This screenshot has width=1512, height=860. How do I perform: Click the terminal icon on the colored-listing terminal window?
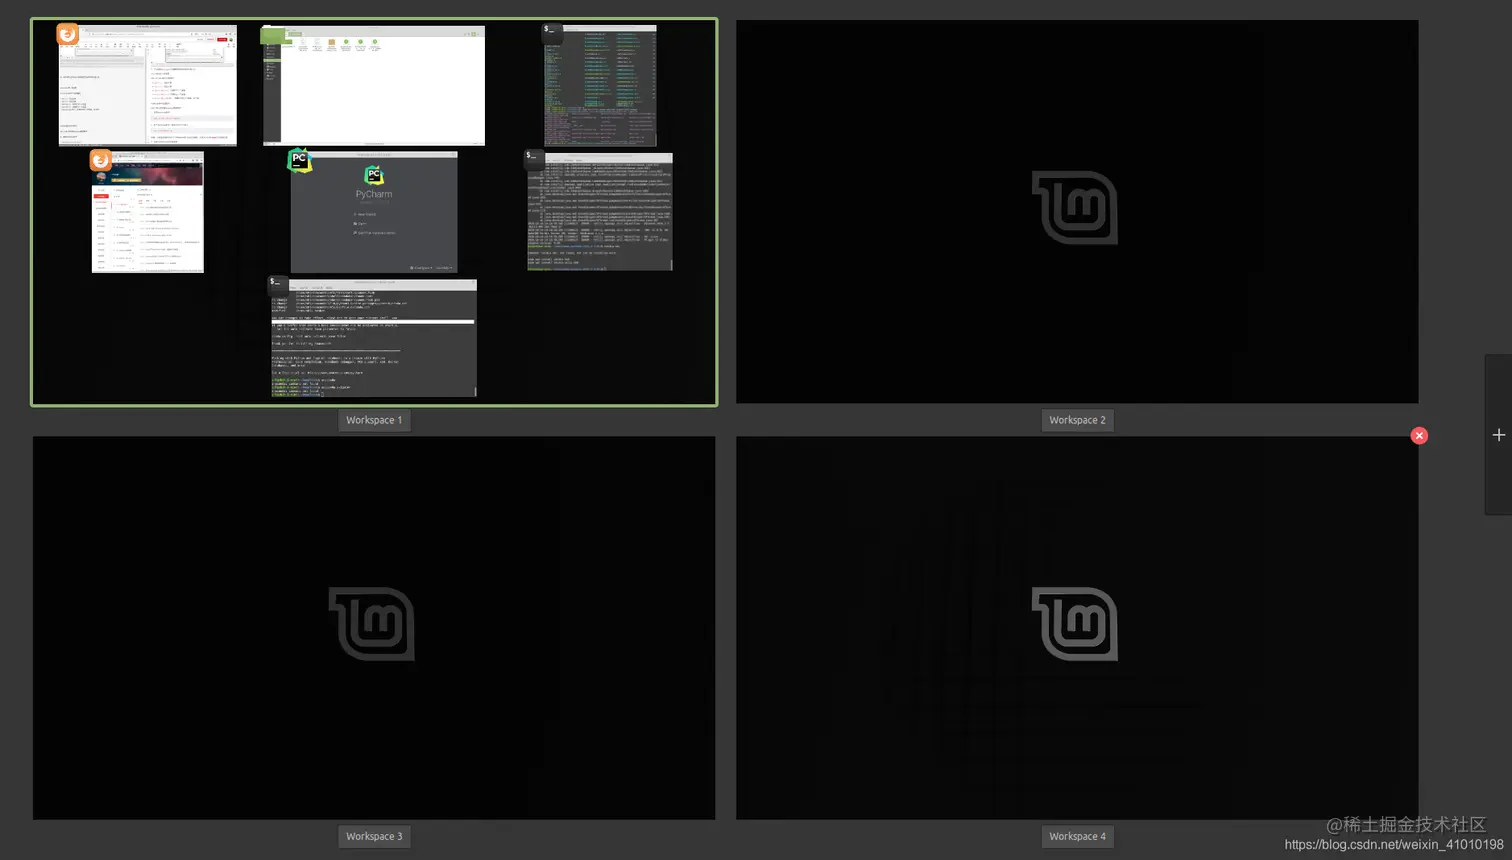(551, 33)
